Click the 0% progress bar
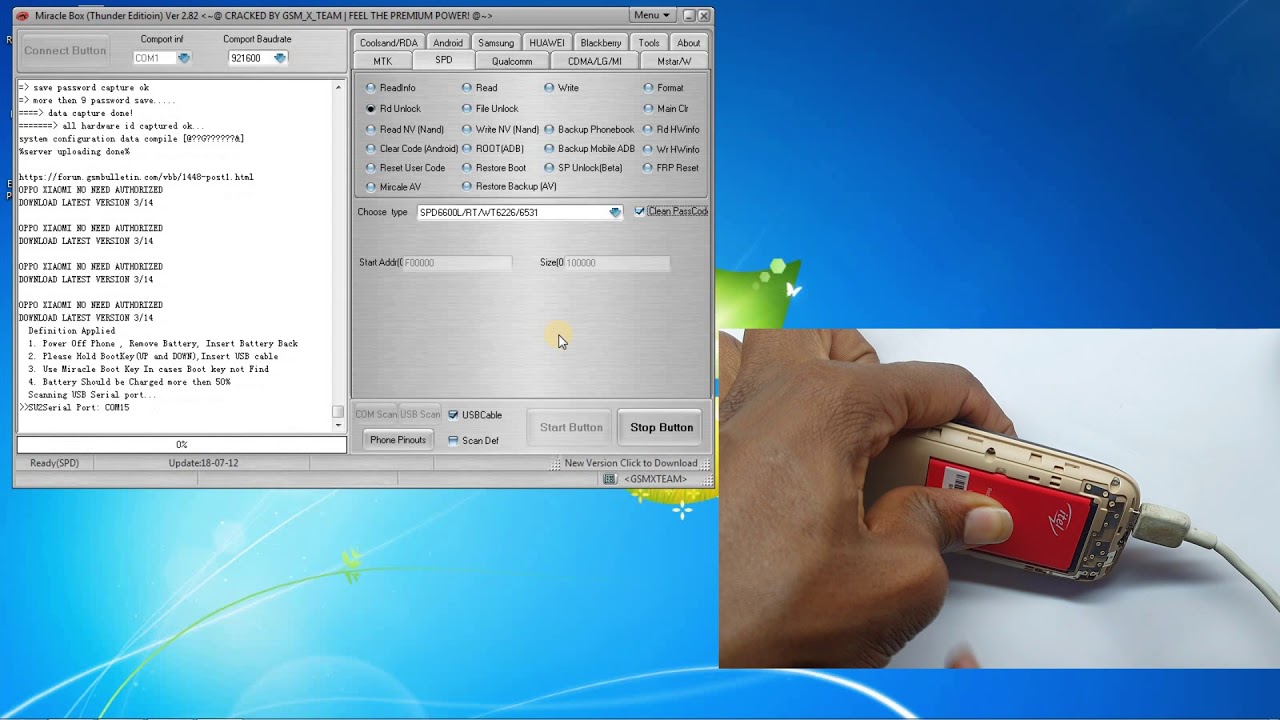 pos(181,444)
